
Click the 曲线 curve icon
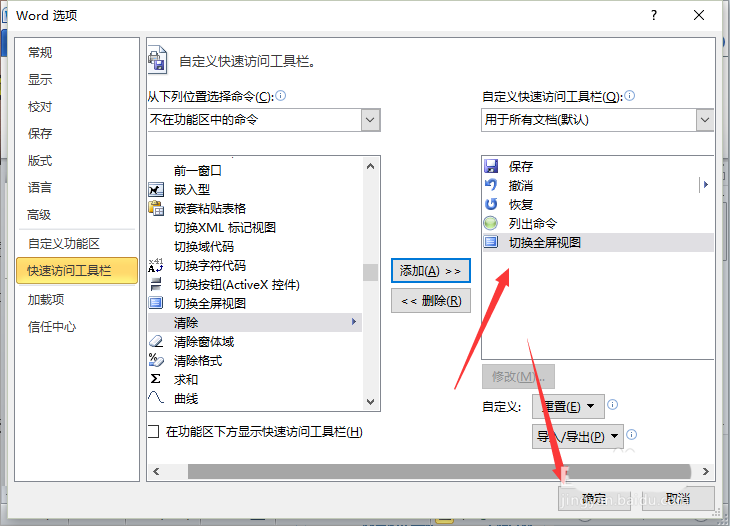[156, 397]
